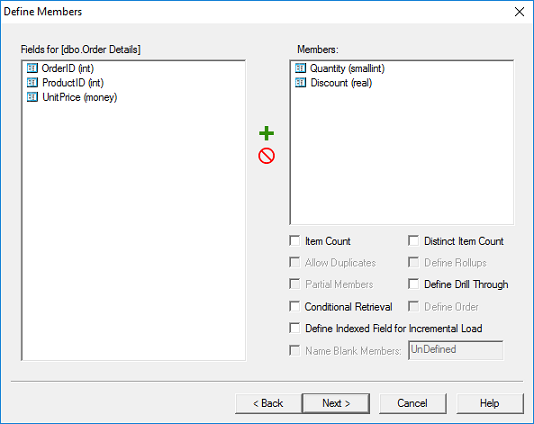Click the Discount member icon
This screenshot has width=534, height=424.
(x=300, y=83)
